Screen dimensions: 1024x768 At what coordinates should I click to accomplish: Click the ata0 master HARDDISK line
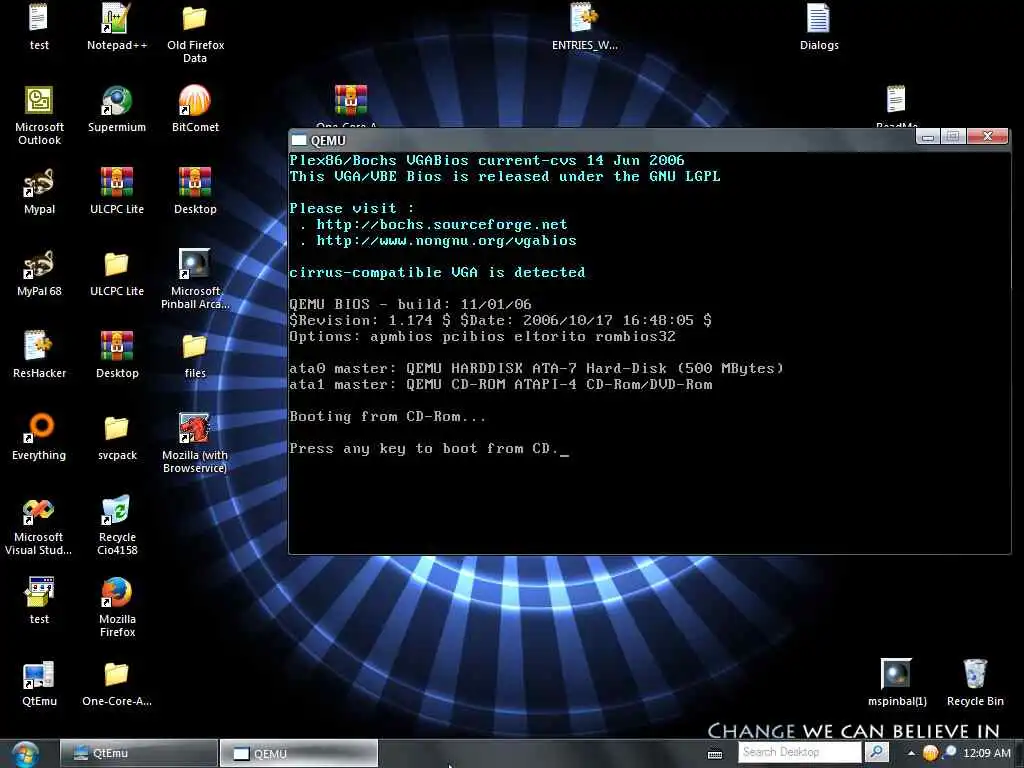536,368
